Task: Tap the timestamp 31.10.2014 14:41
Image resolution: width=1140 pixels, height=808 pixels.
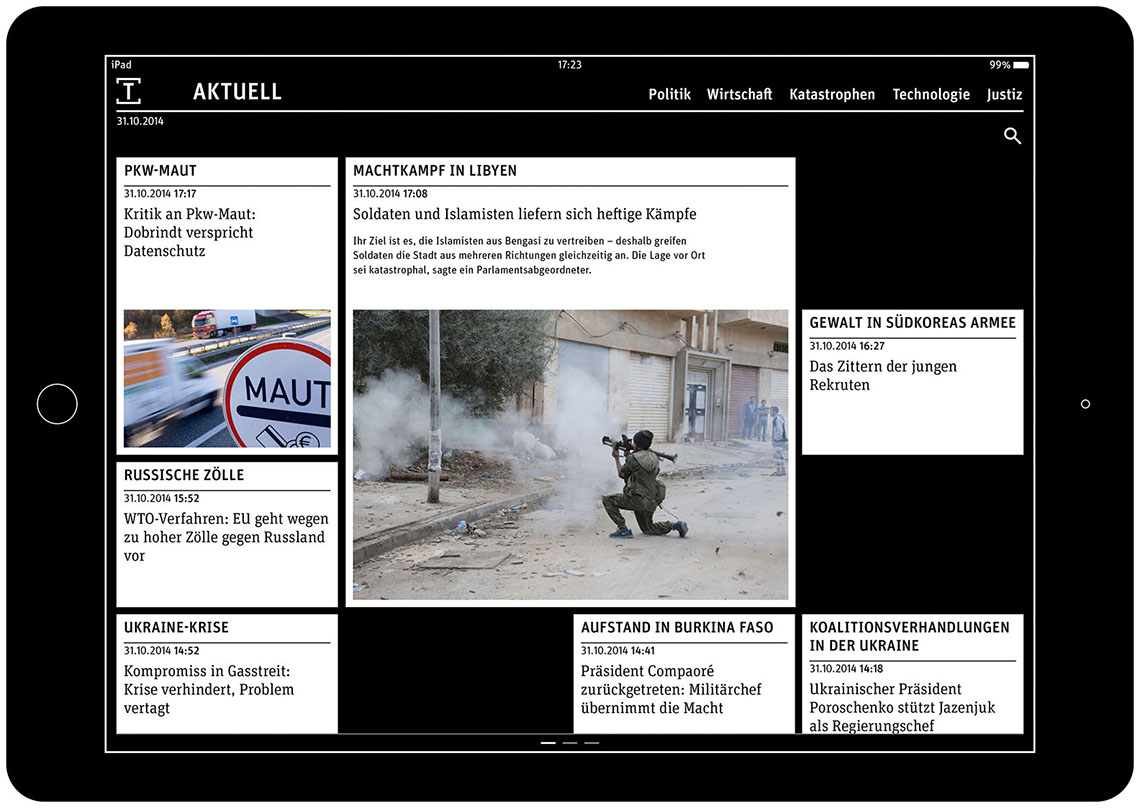Action: 618,650
